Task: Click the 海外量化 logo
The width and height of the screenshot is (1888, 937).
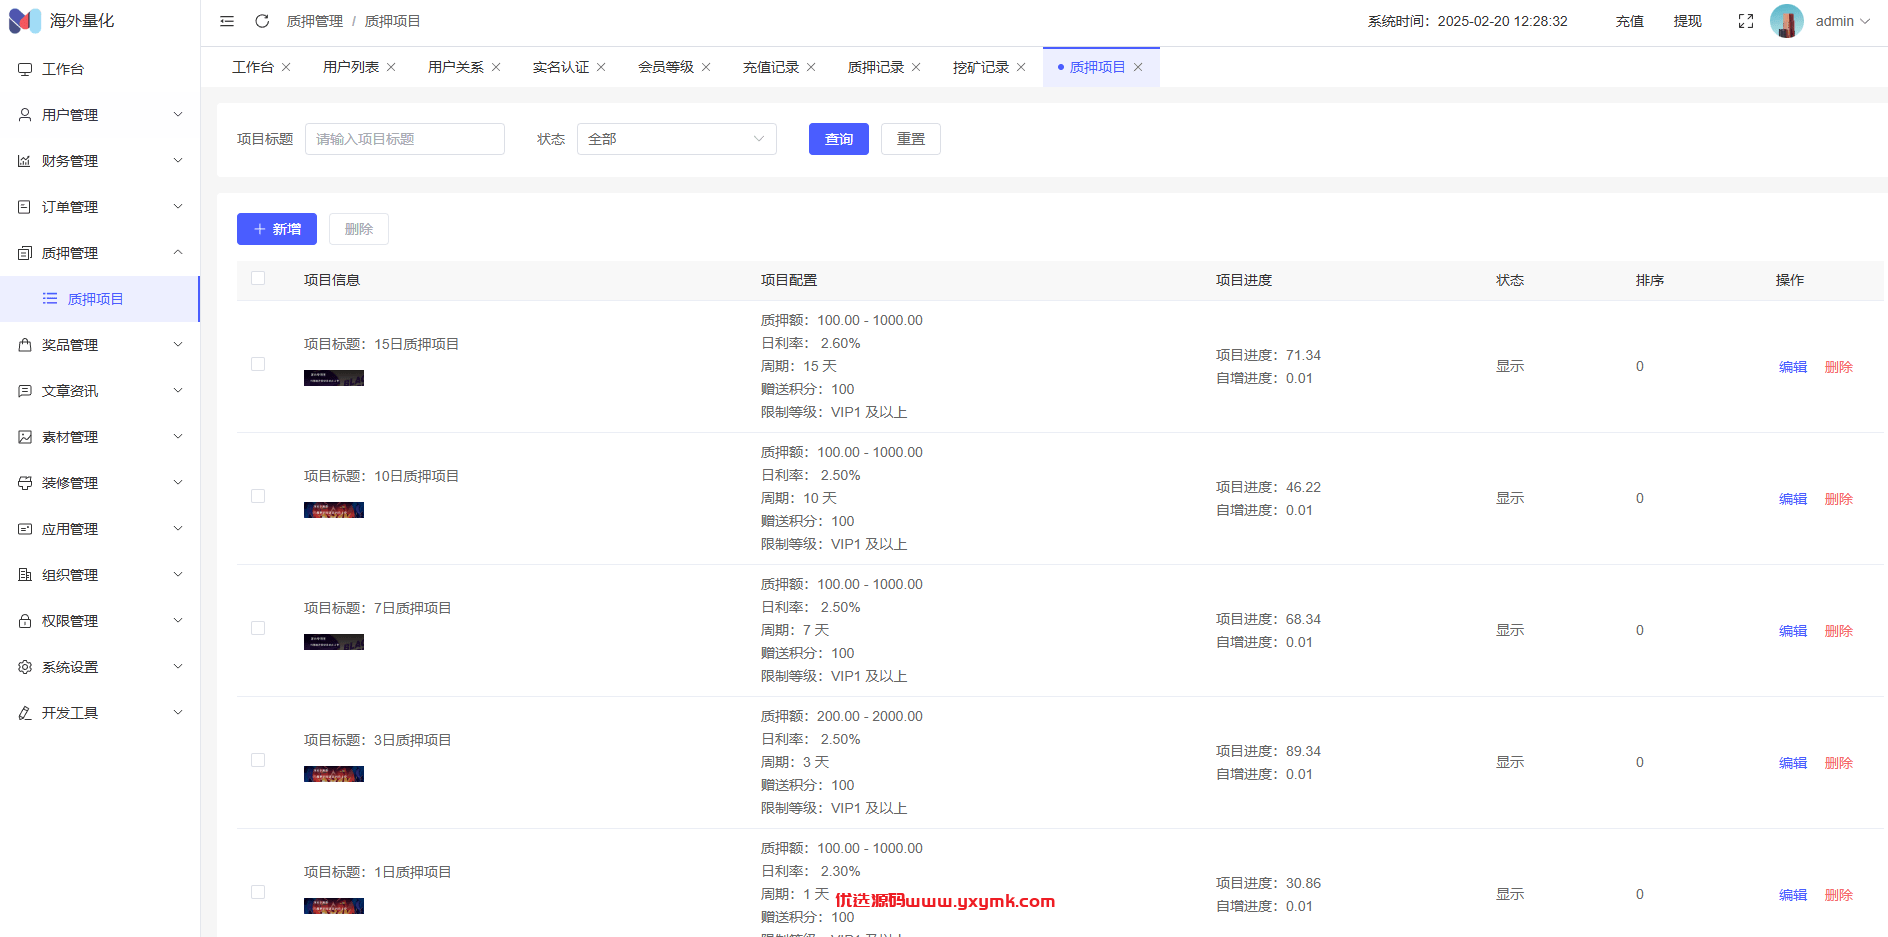Action: (62, 21)
